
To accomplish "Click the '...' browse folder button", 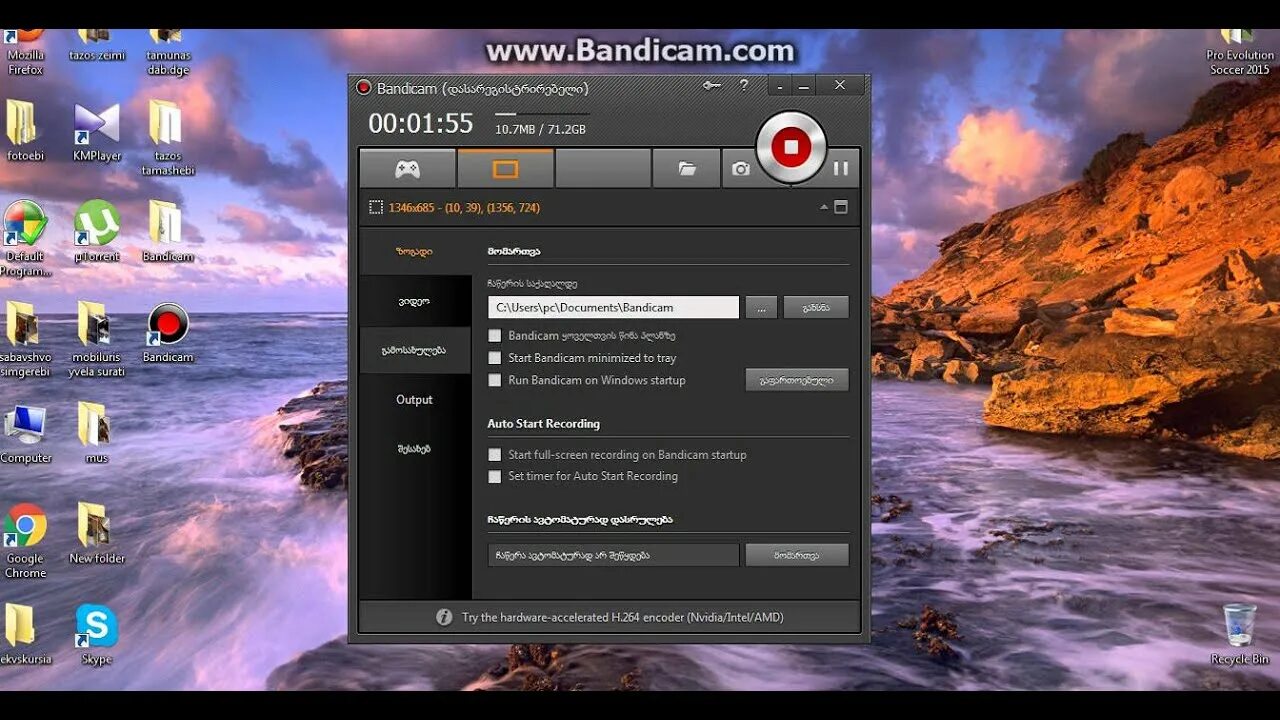I will coord(761,307).
